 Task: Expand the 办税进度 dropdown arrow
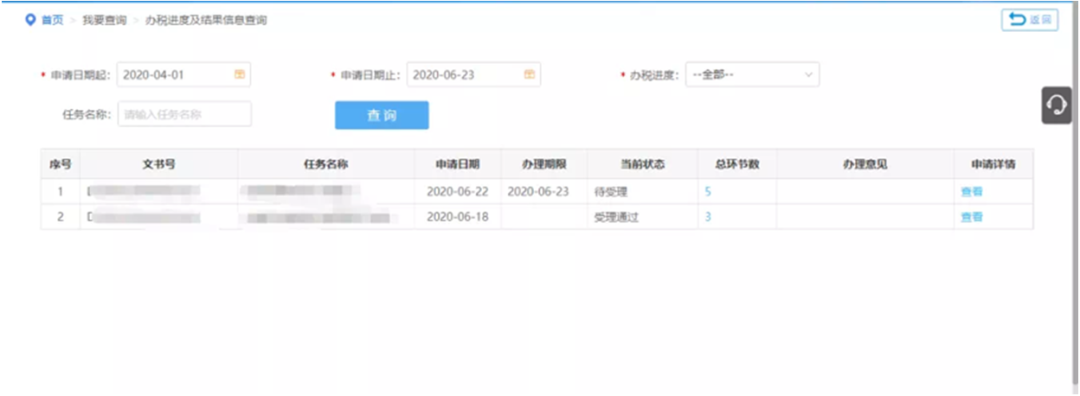point(809,74)
